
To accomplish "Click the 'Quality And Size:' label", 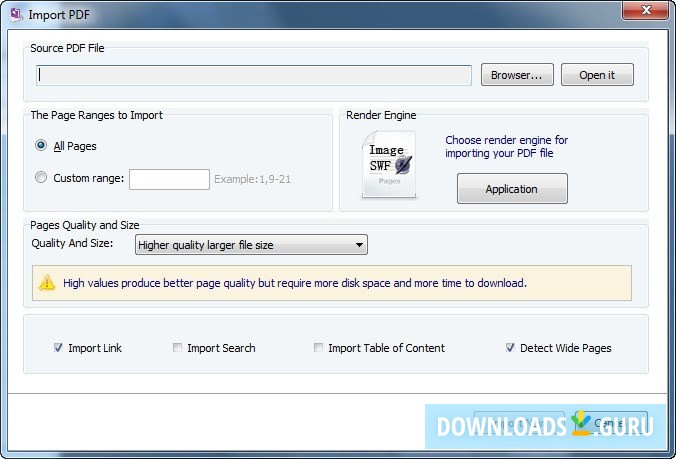I will click(72, 243).
